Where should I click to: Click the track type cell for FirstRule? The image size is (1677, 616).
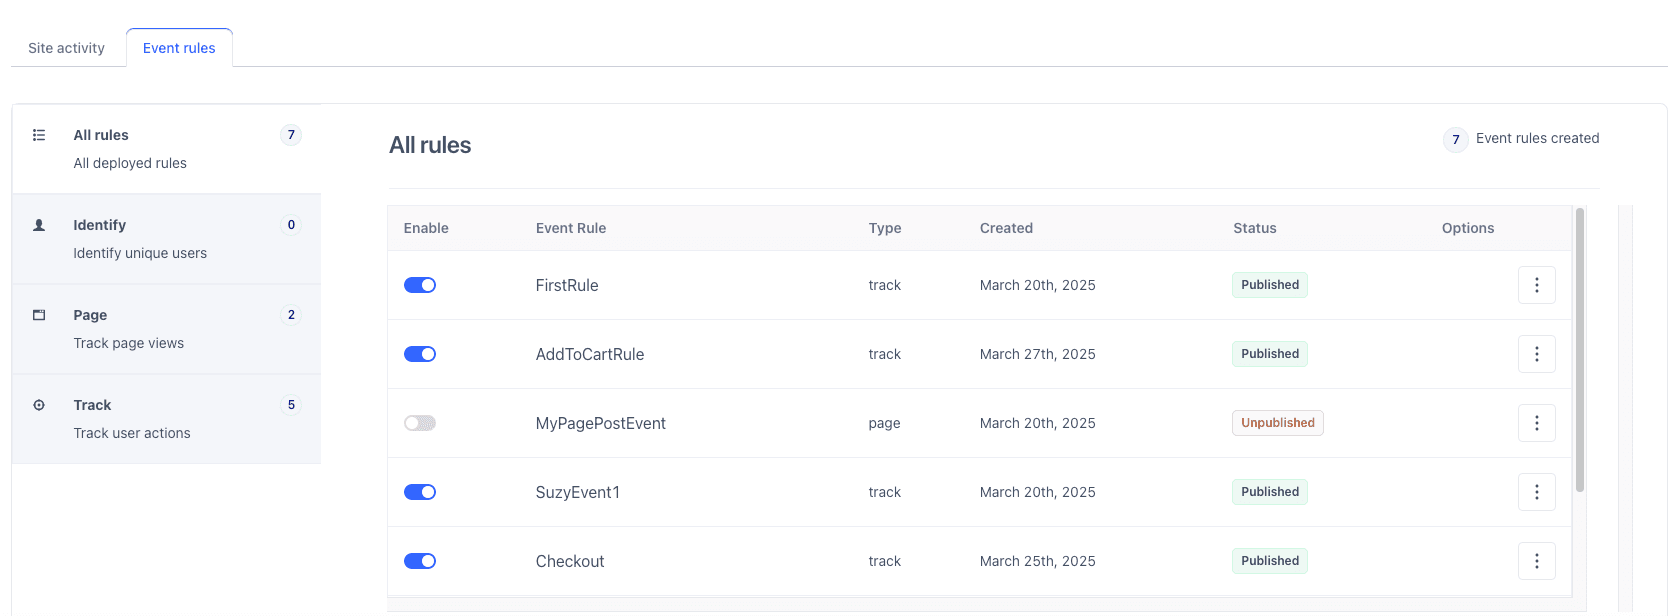coord(885,285)
